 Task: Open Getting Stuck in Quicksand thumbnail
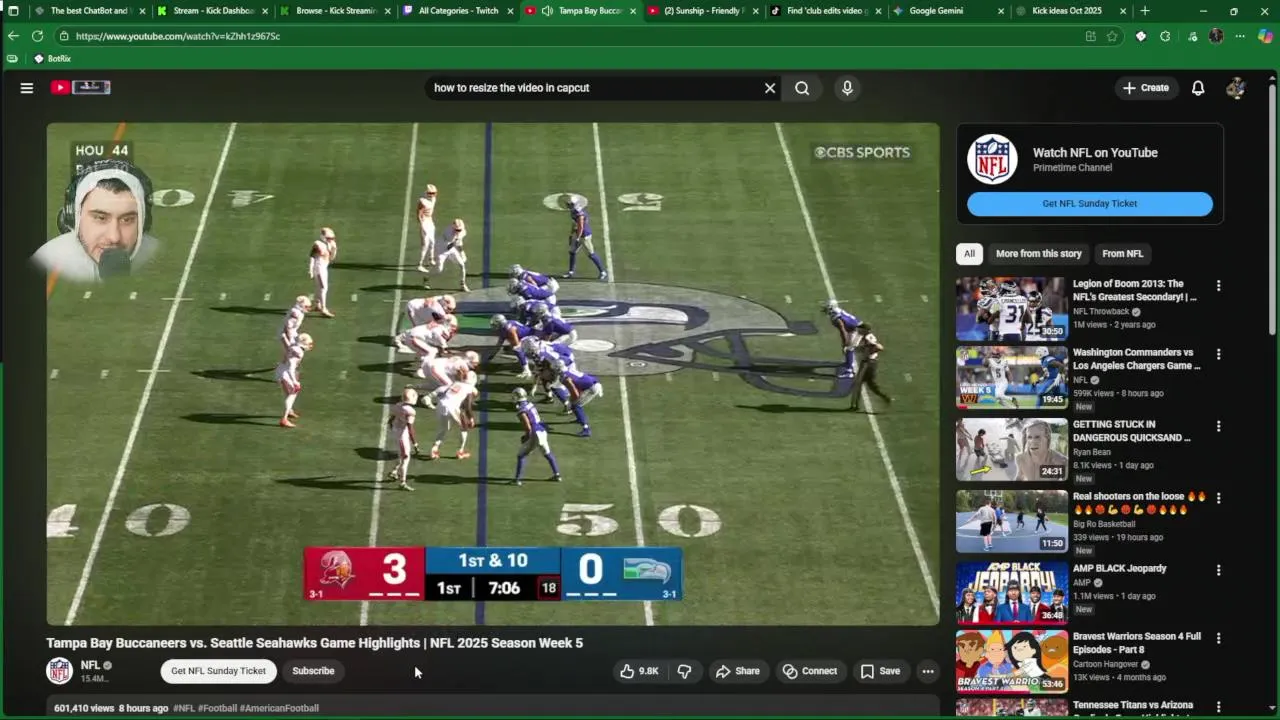pos(1011,450)
